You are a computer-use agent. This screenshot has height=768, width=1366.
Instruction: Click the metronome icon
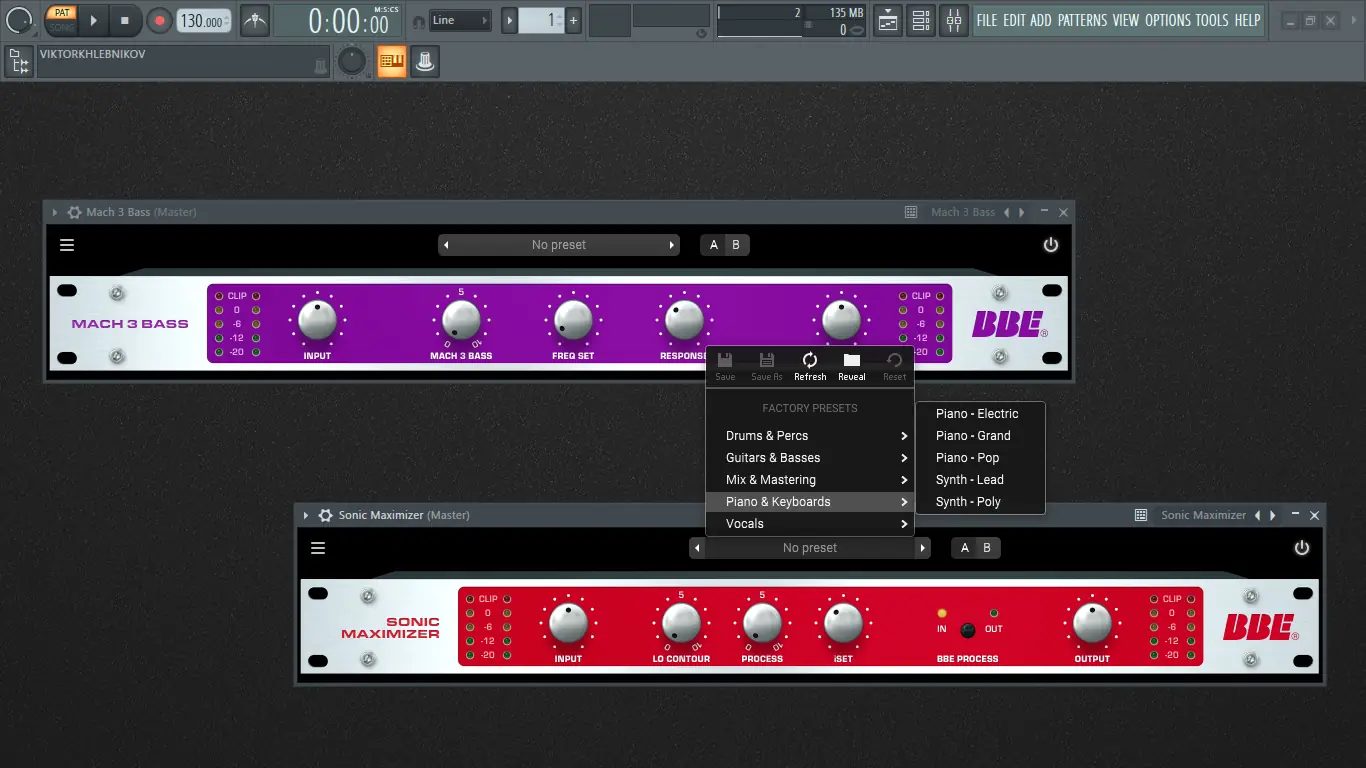click(x=255, y=20)
